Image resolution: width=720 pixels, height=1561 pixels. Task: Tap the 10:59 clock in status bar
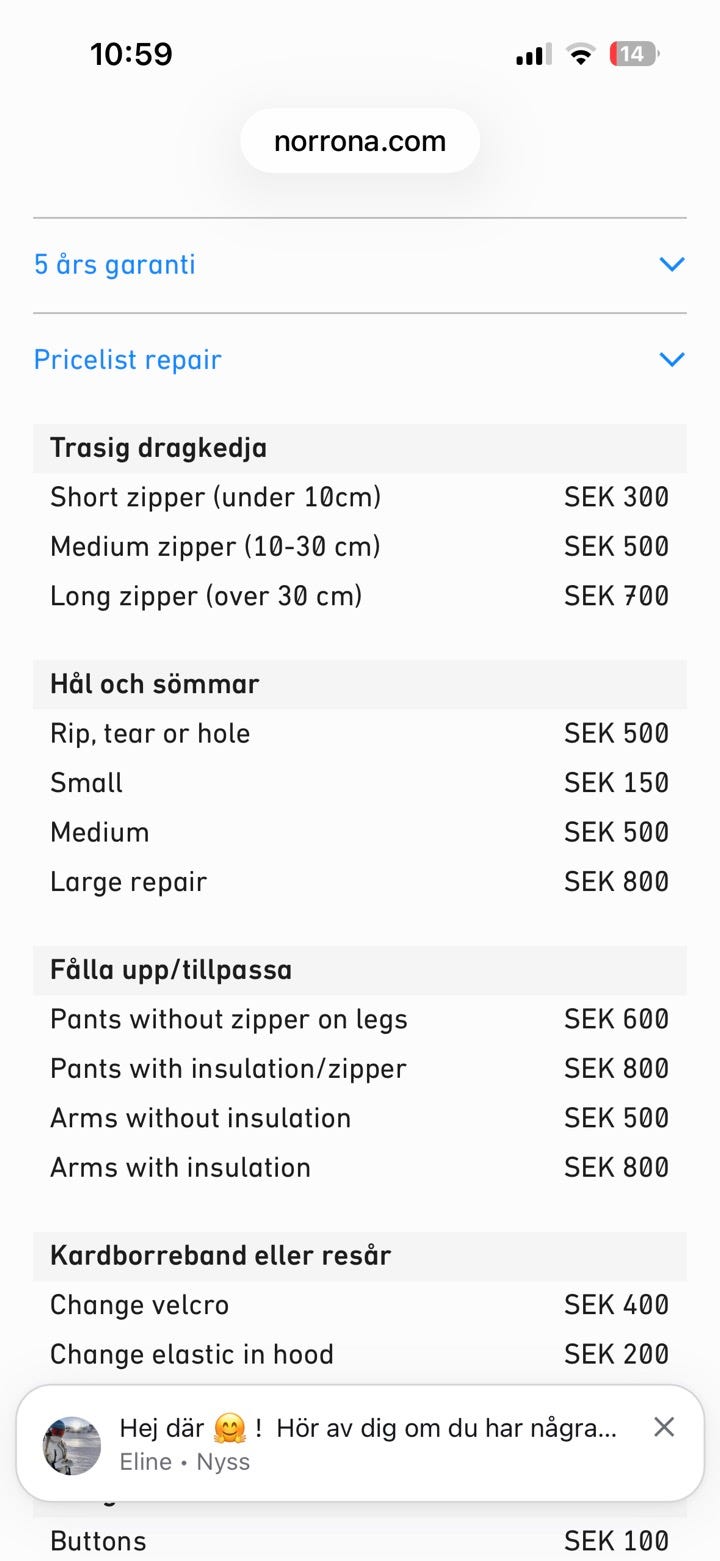pos(131,54)
